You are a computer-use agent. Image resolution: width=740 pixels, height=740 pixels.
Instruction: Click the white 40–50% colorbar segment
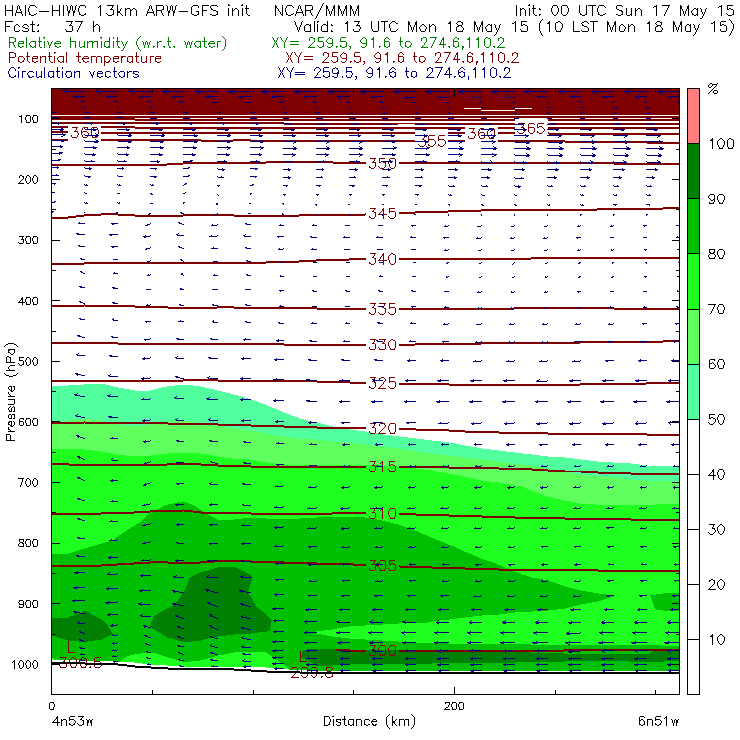click(693, 446)
